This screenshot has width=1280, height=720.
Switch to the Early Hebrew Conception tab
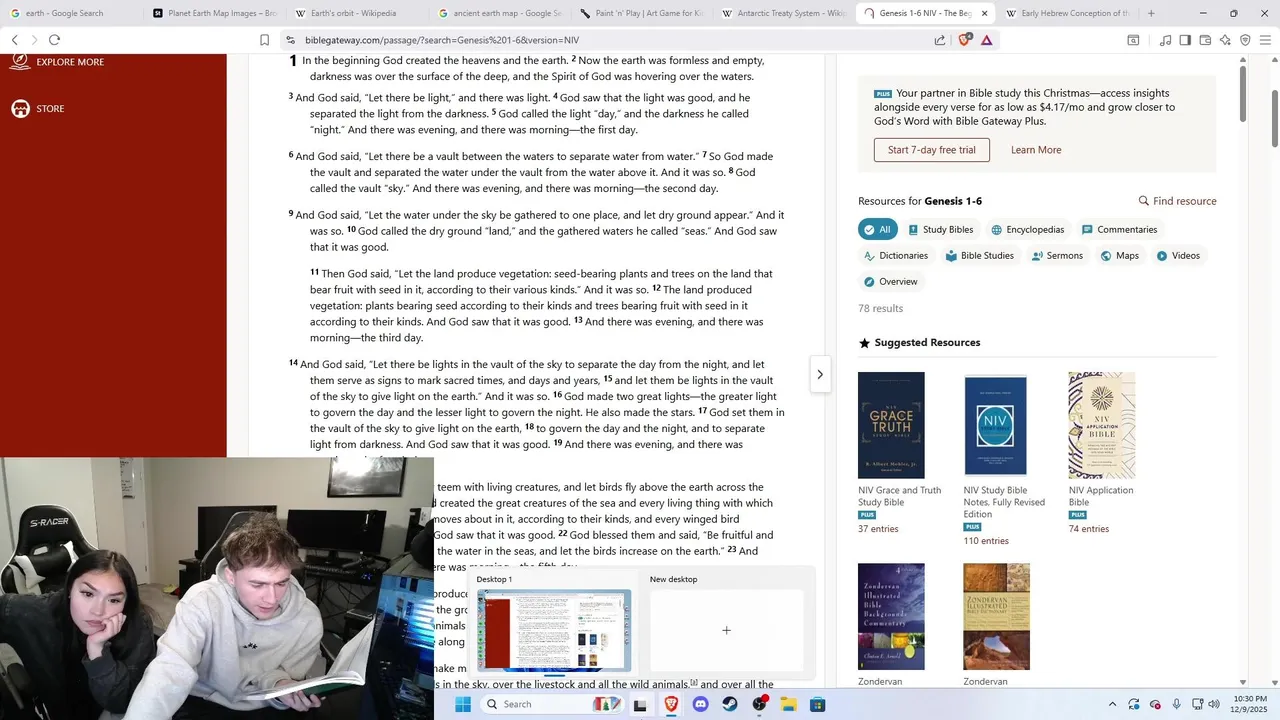[1067, 13]
